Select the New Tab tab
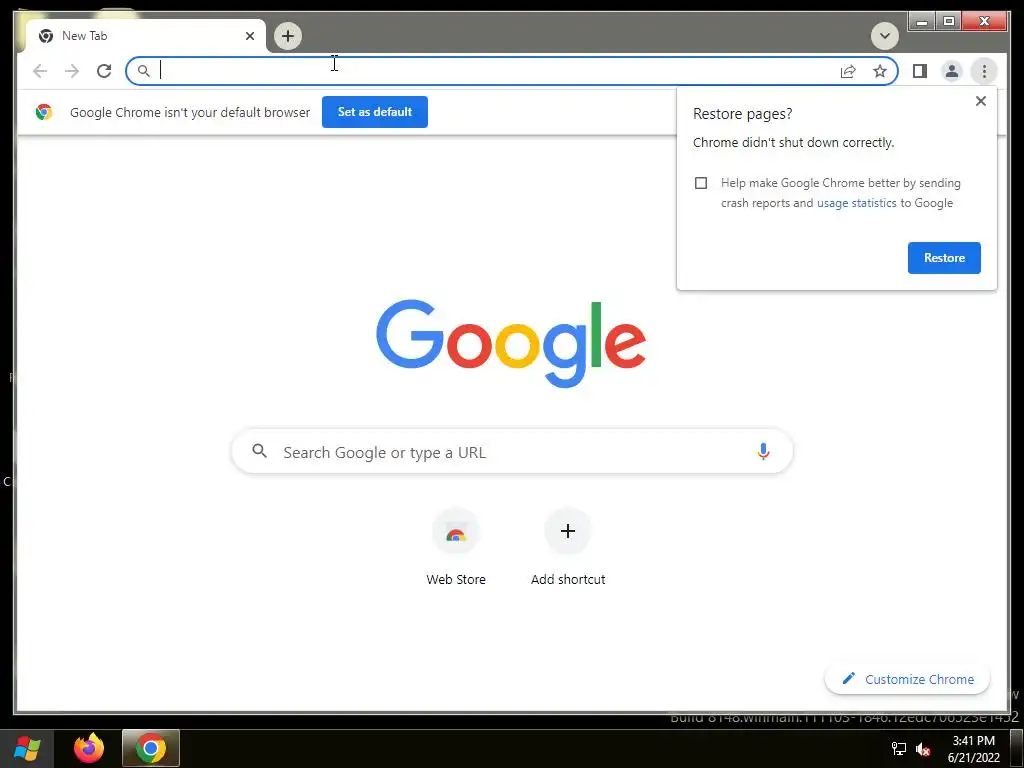Image resolution: width=1024 pixels, height=768 pixels. 145,36
